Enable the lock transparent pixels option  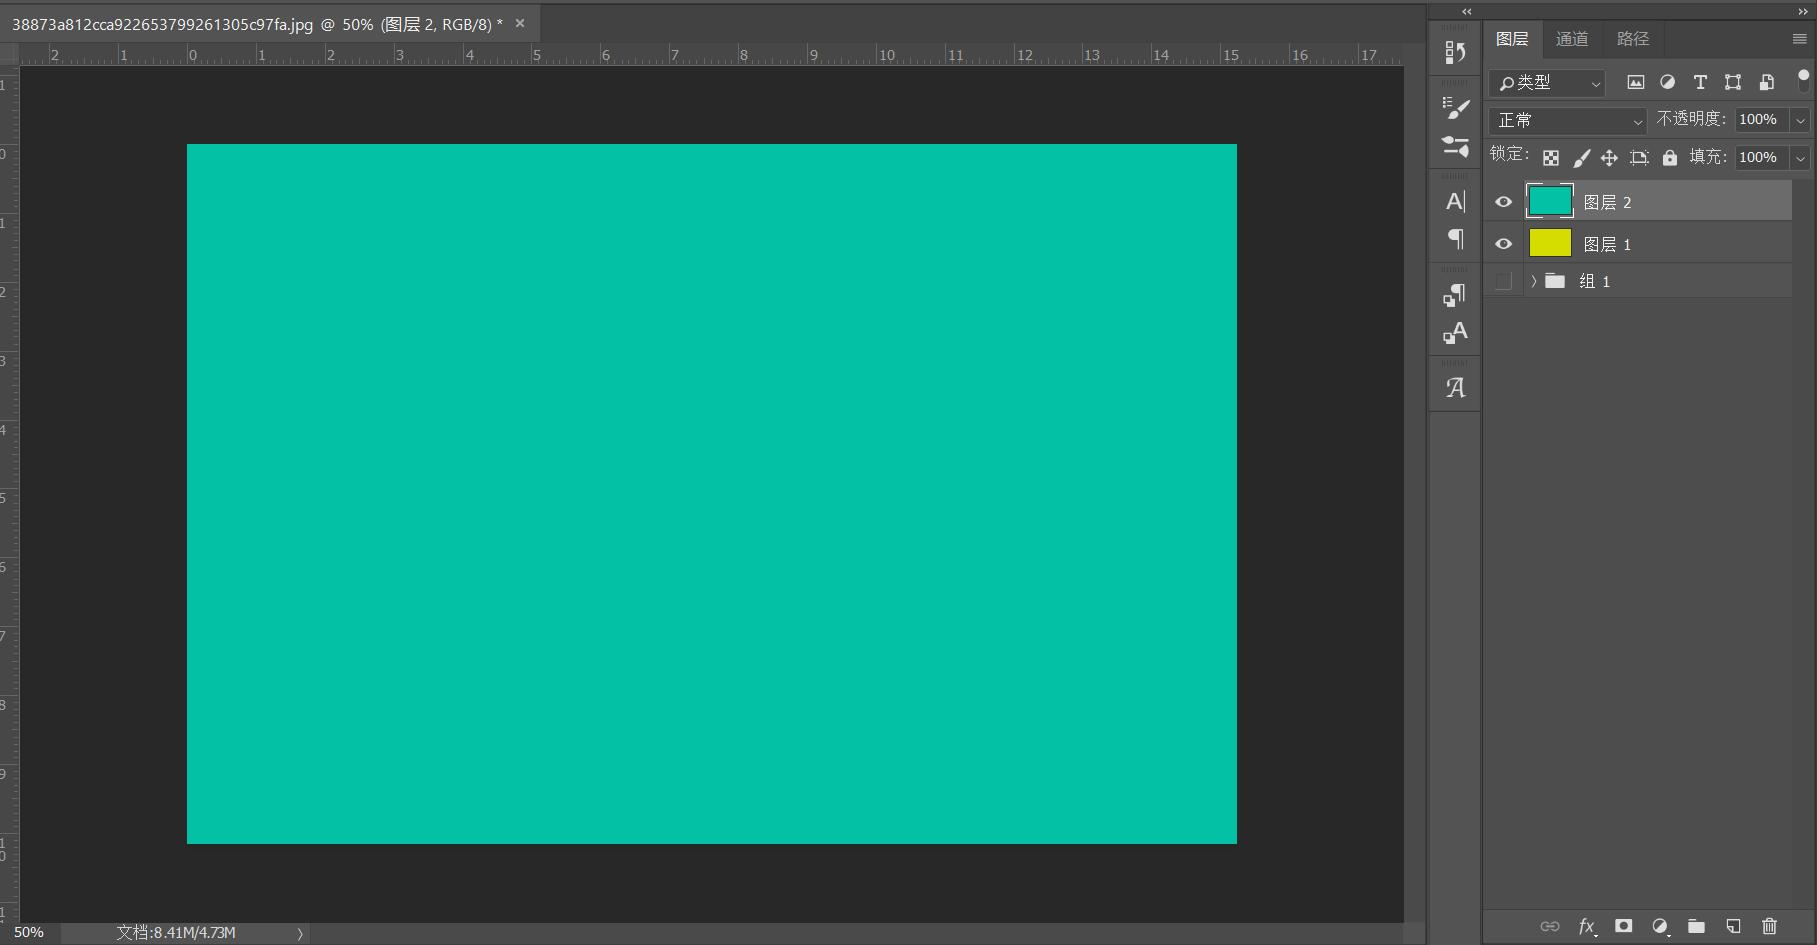point(1551,157)
